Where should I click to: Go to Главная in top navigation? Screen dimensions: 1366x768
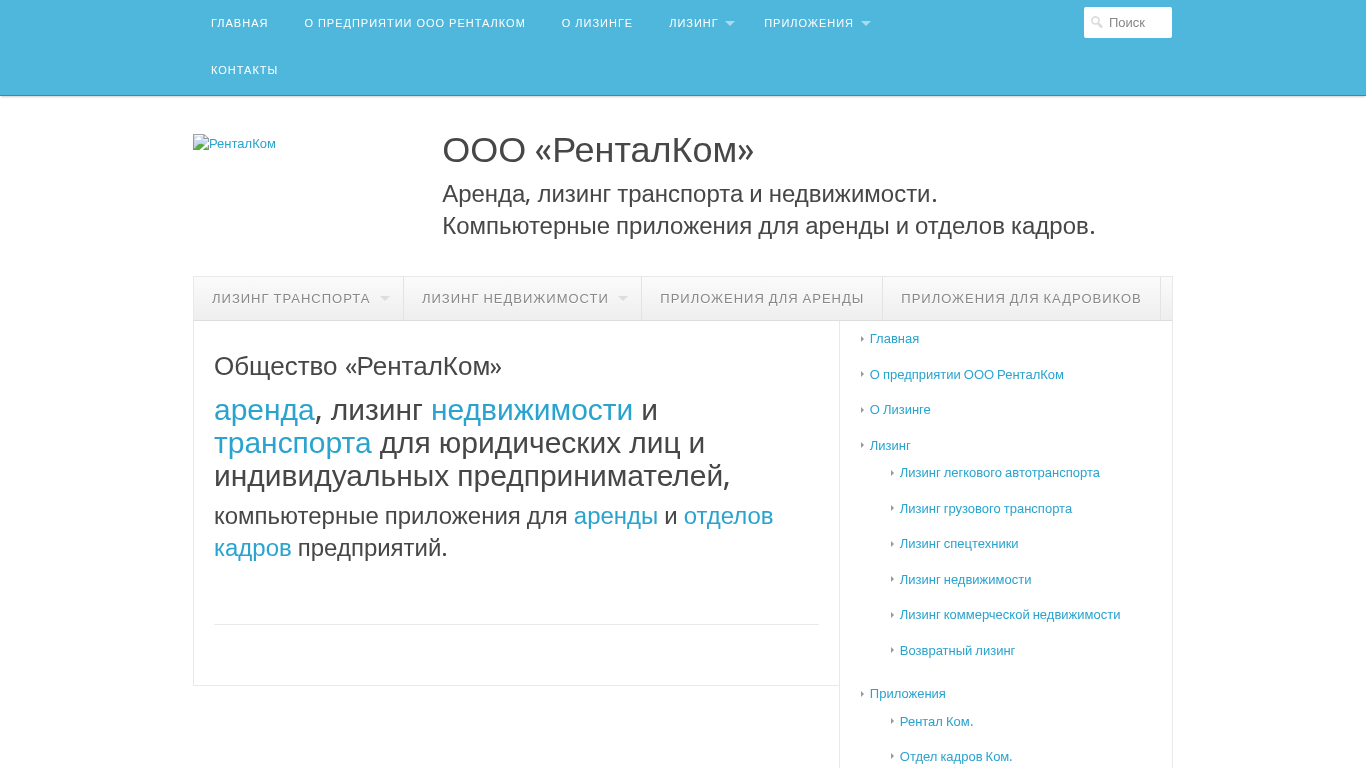(x=239, y=23)
